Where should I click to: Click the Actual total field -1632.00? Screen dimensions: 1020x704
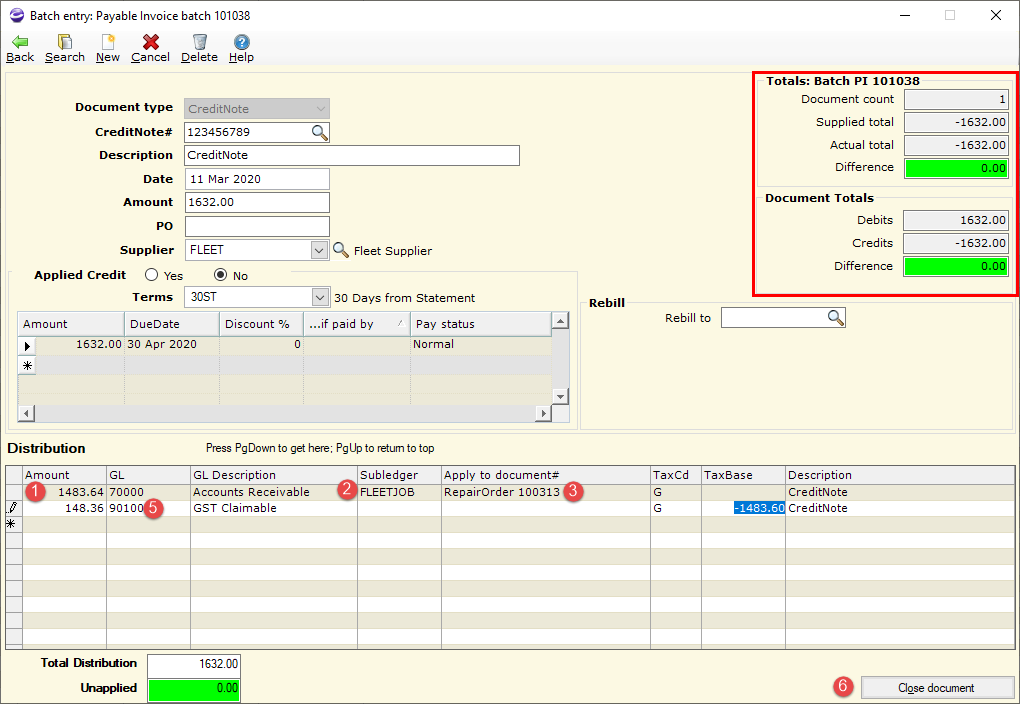pos(956,145)
